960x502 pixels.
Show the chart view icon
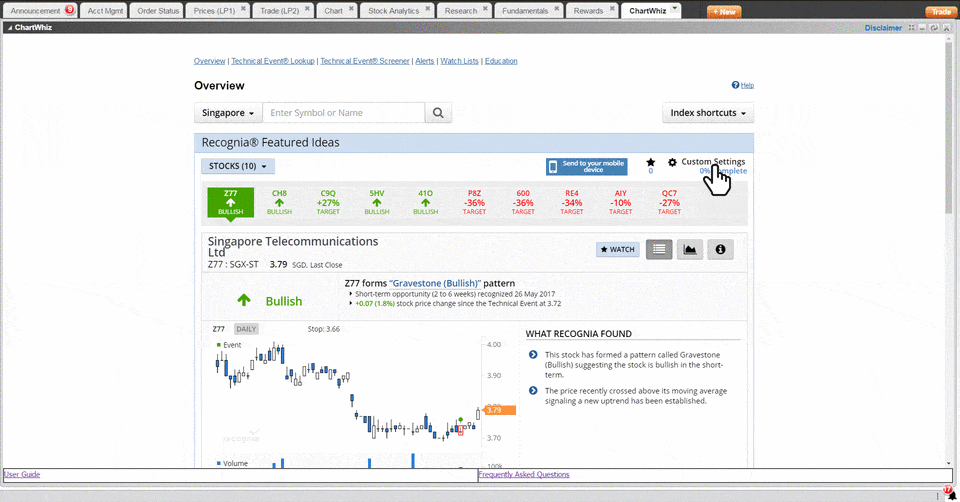point(689,249)
